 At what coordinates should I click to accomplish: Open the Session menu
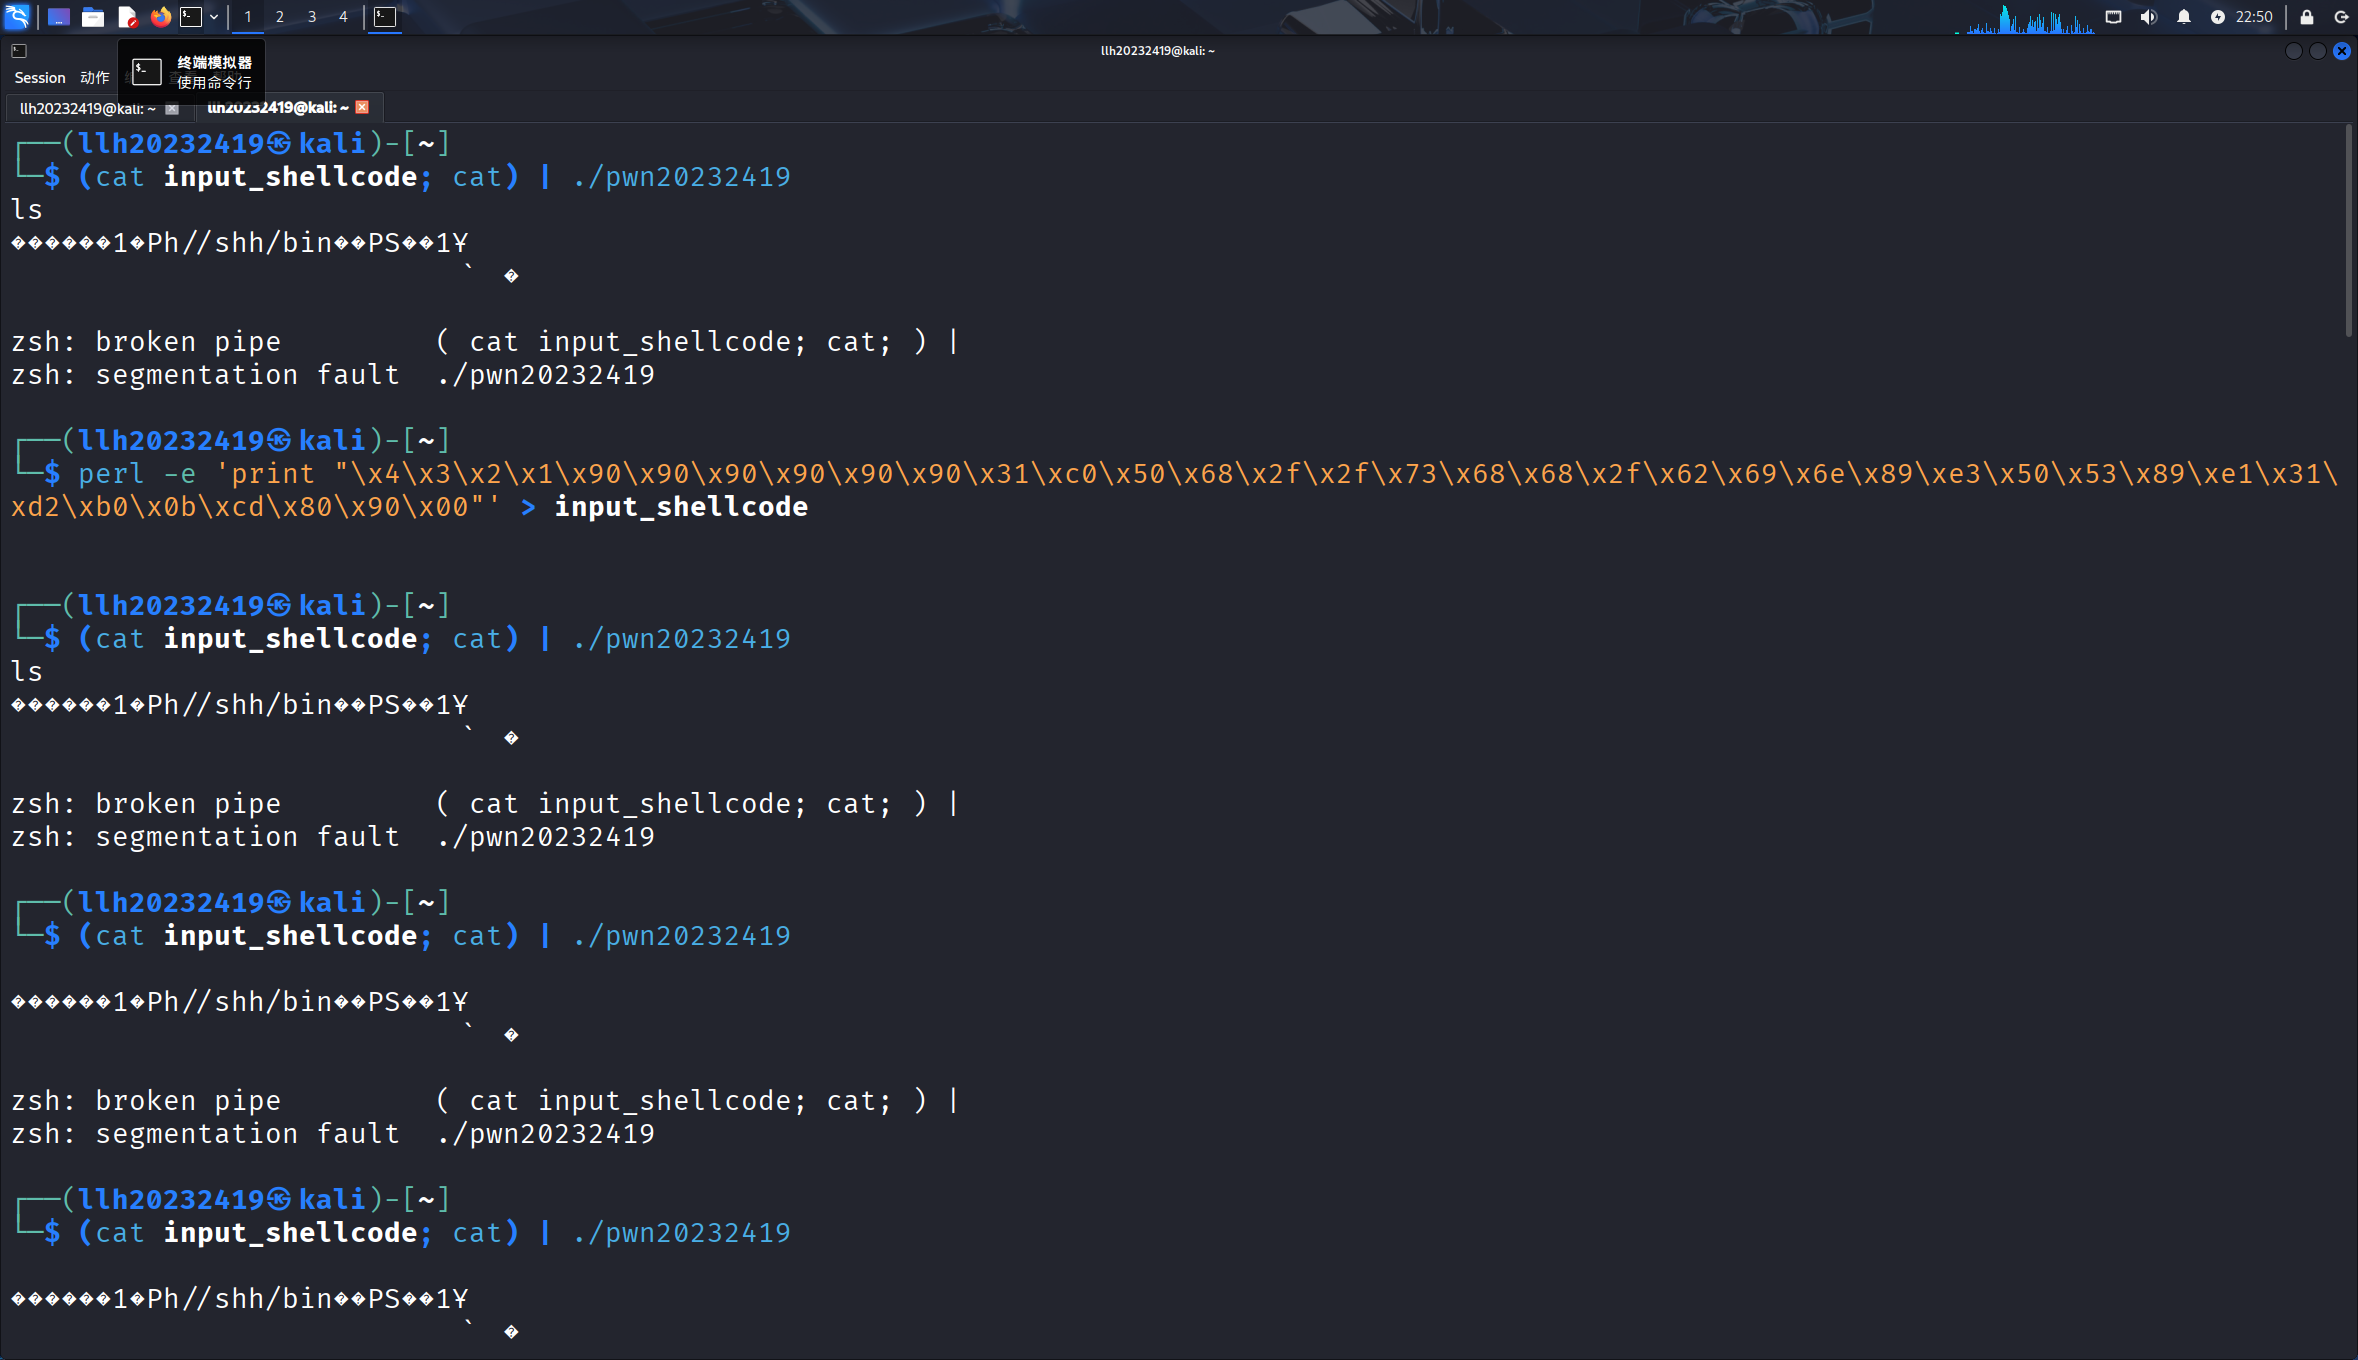pyautogui.click(x=40, y=78)
